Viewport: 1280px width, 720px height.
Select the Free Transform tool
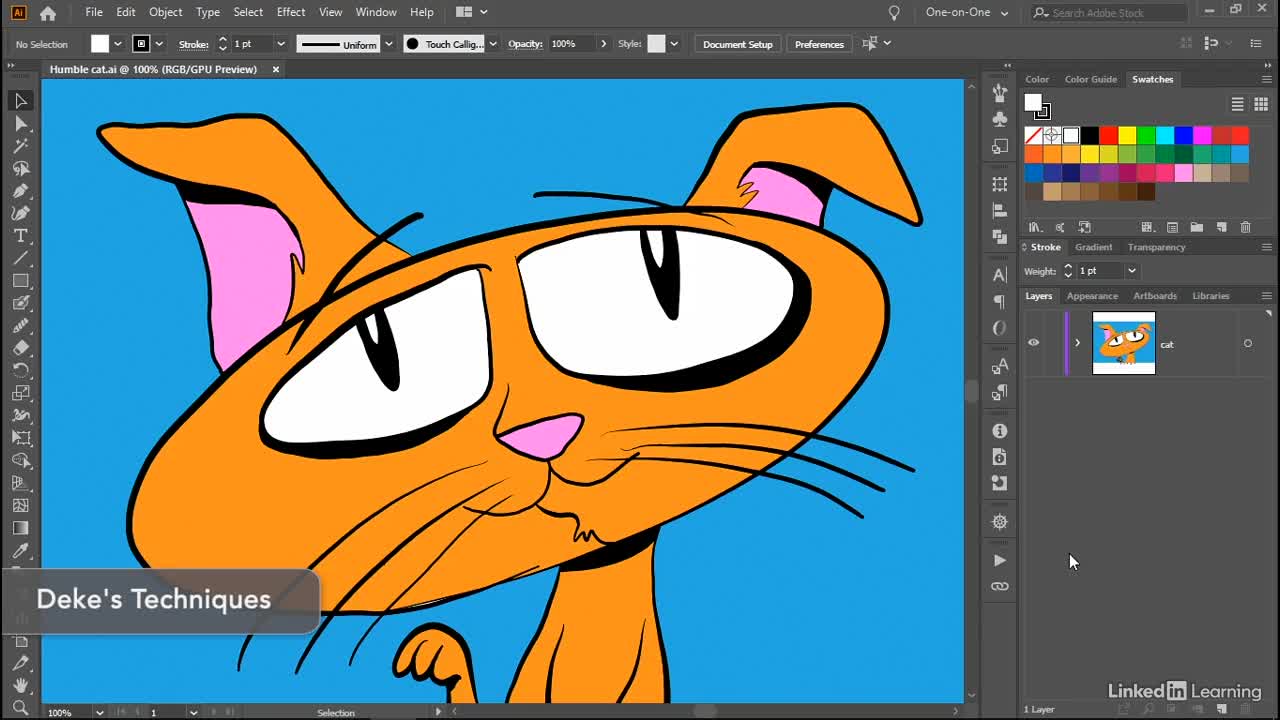pos(20,438)
